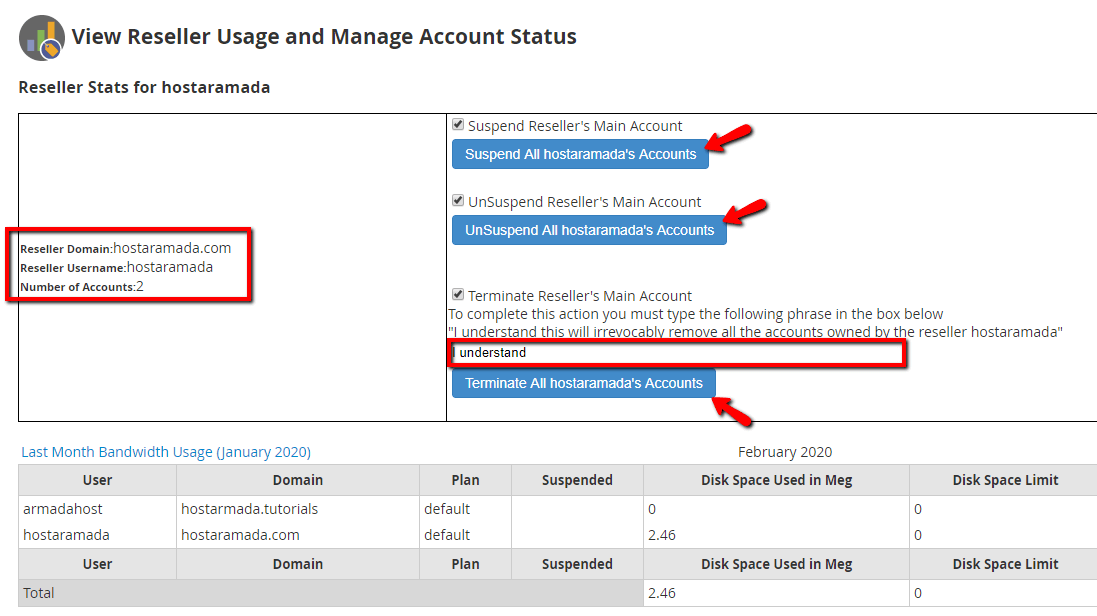Toggle Terminate Reseller's Main Account checkbox
1097x616 pixels.
tap(458, 295)
